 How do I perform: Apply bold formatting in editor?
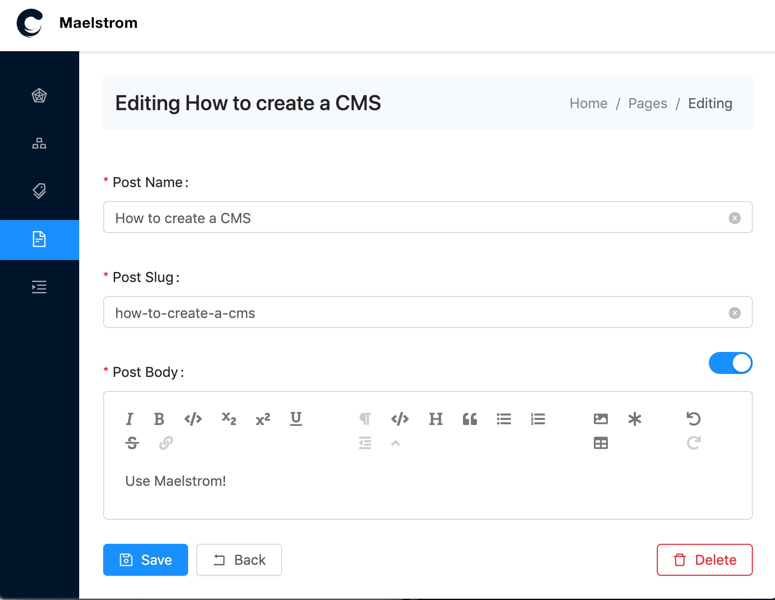(x=159, y=419)
